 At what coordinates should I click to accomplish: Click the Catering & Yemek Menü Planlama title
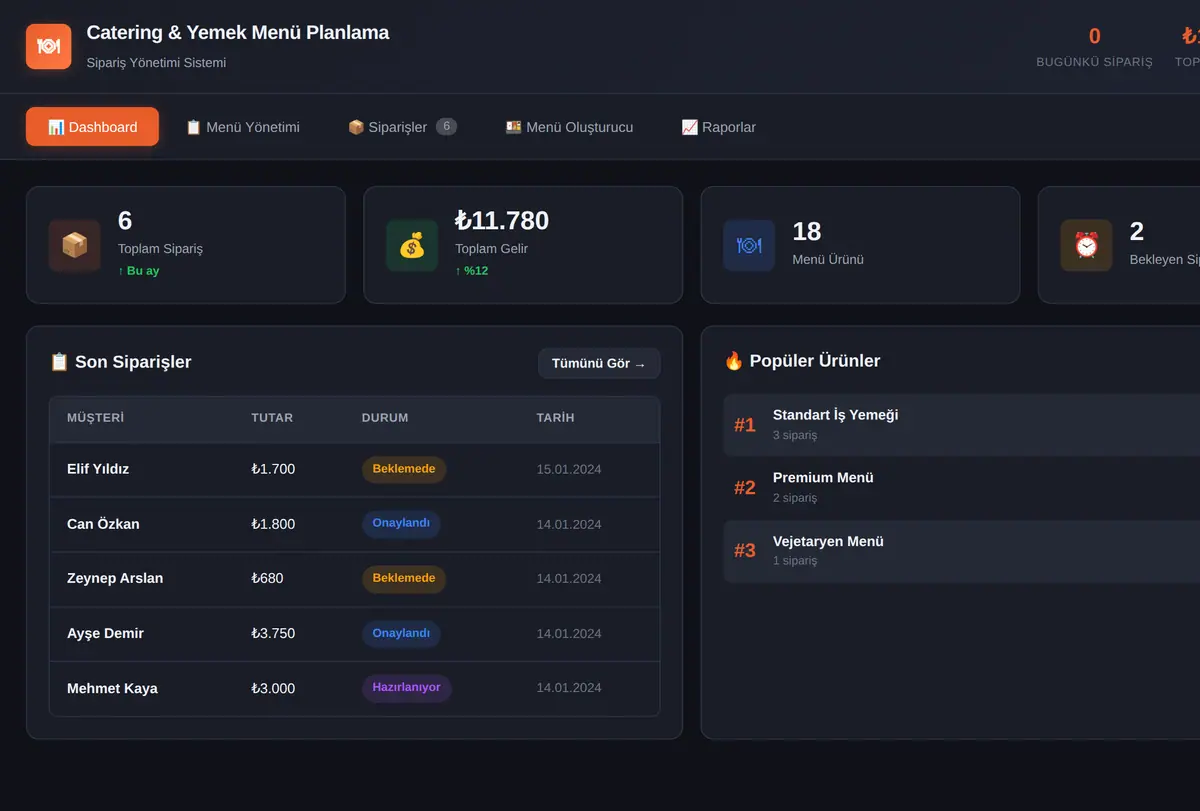pos(238,33)
